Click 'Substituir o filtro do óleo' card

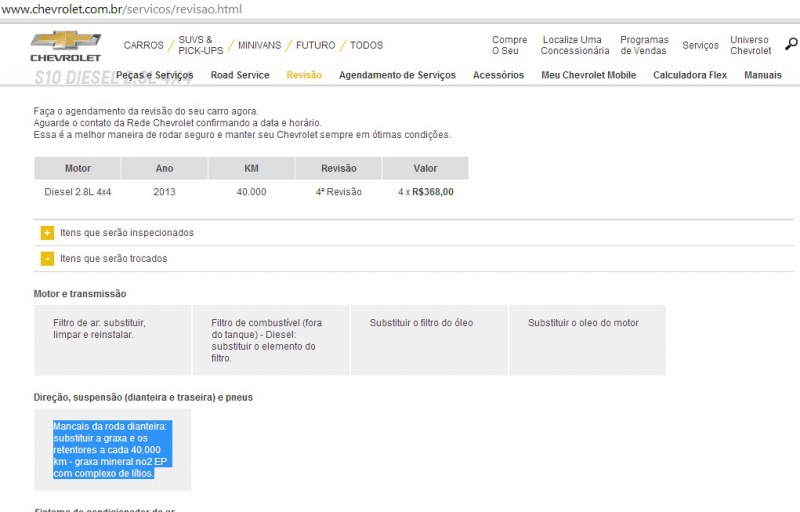pos(429,340)
